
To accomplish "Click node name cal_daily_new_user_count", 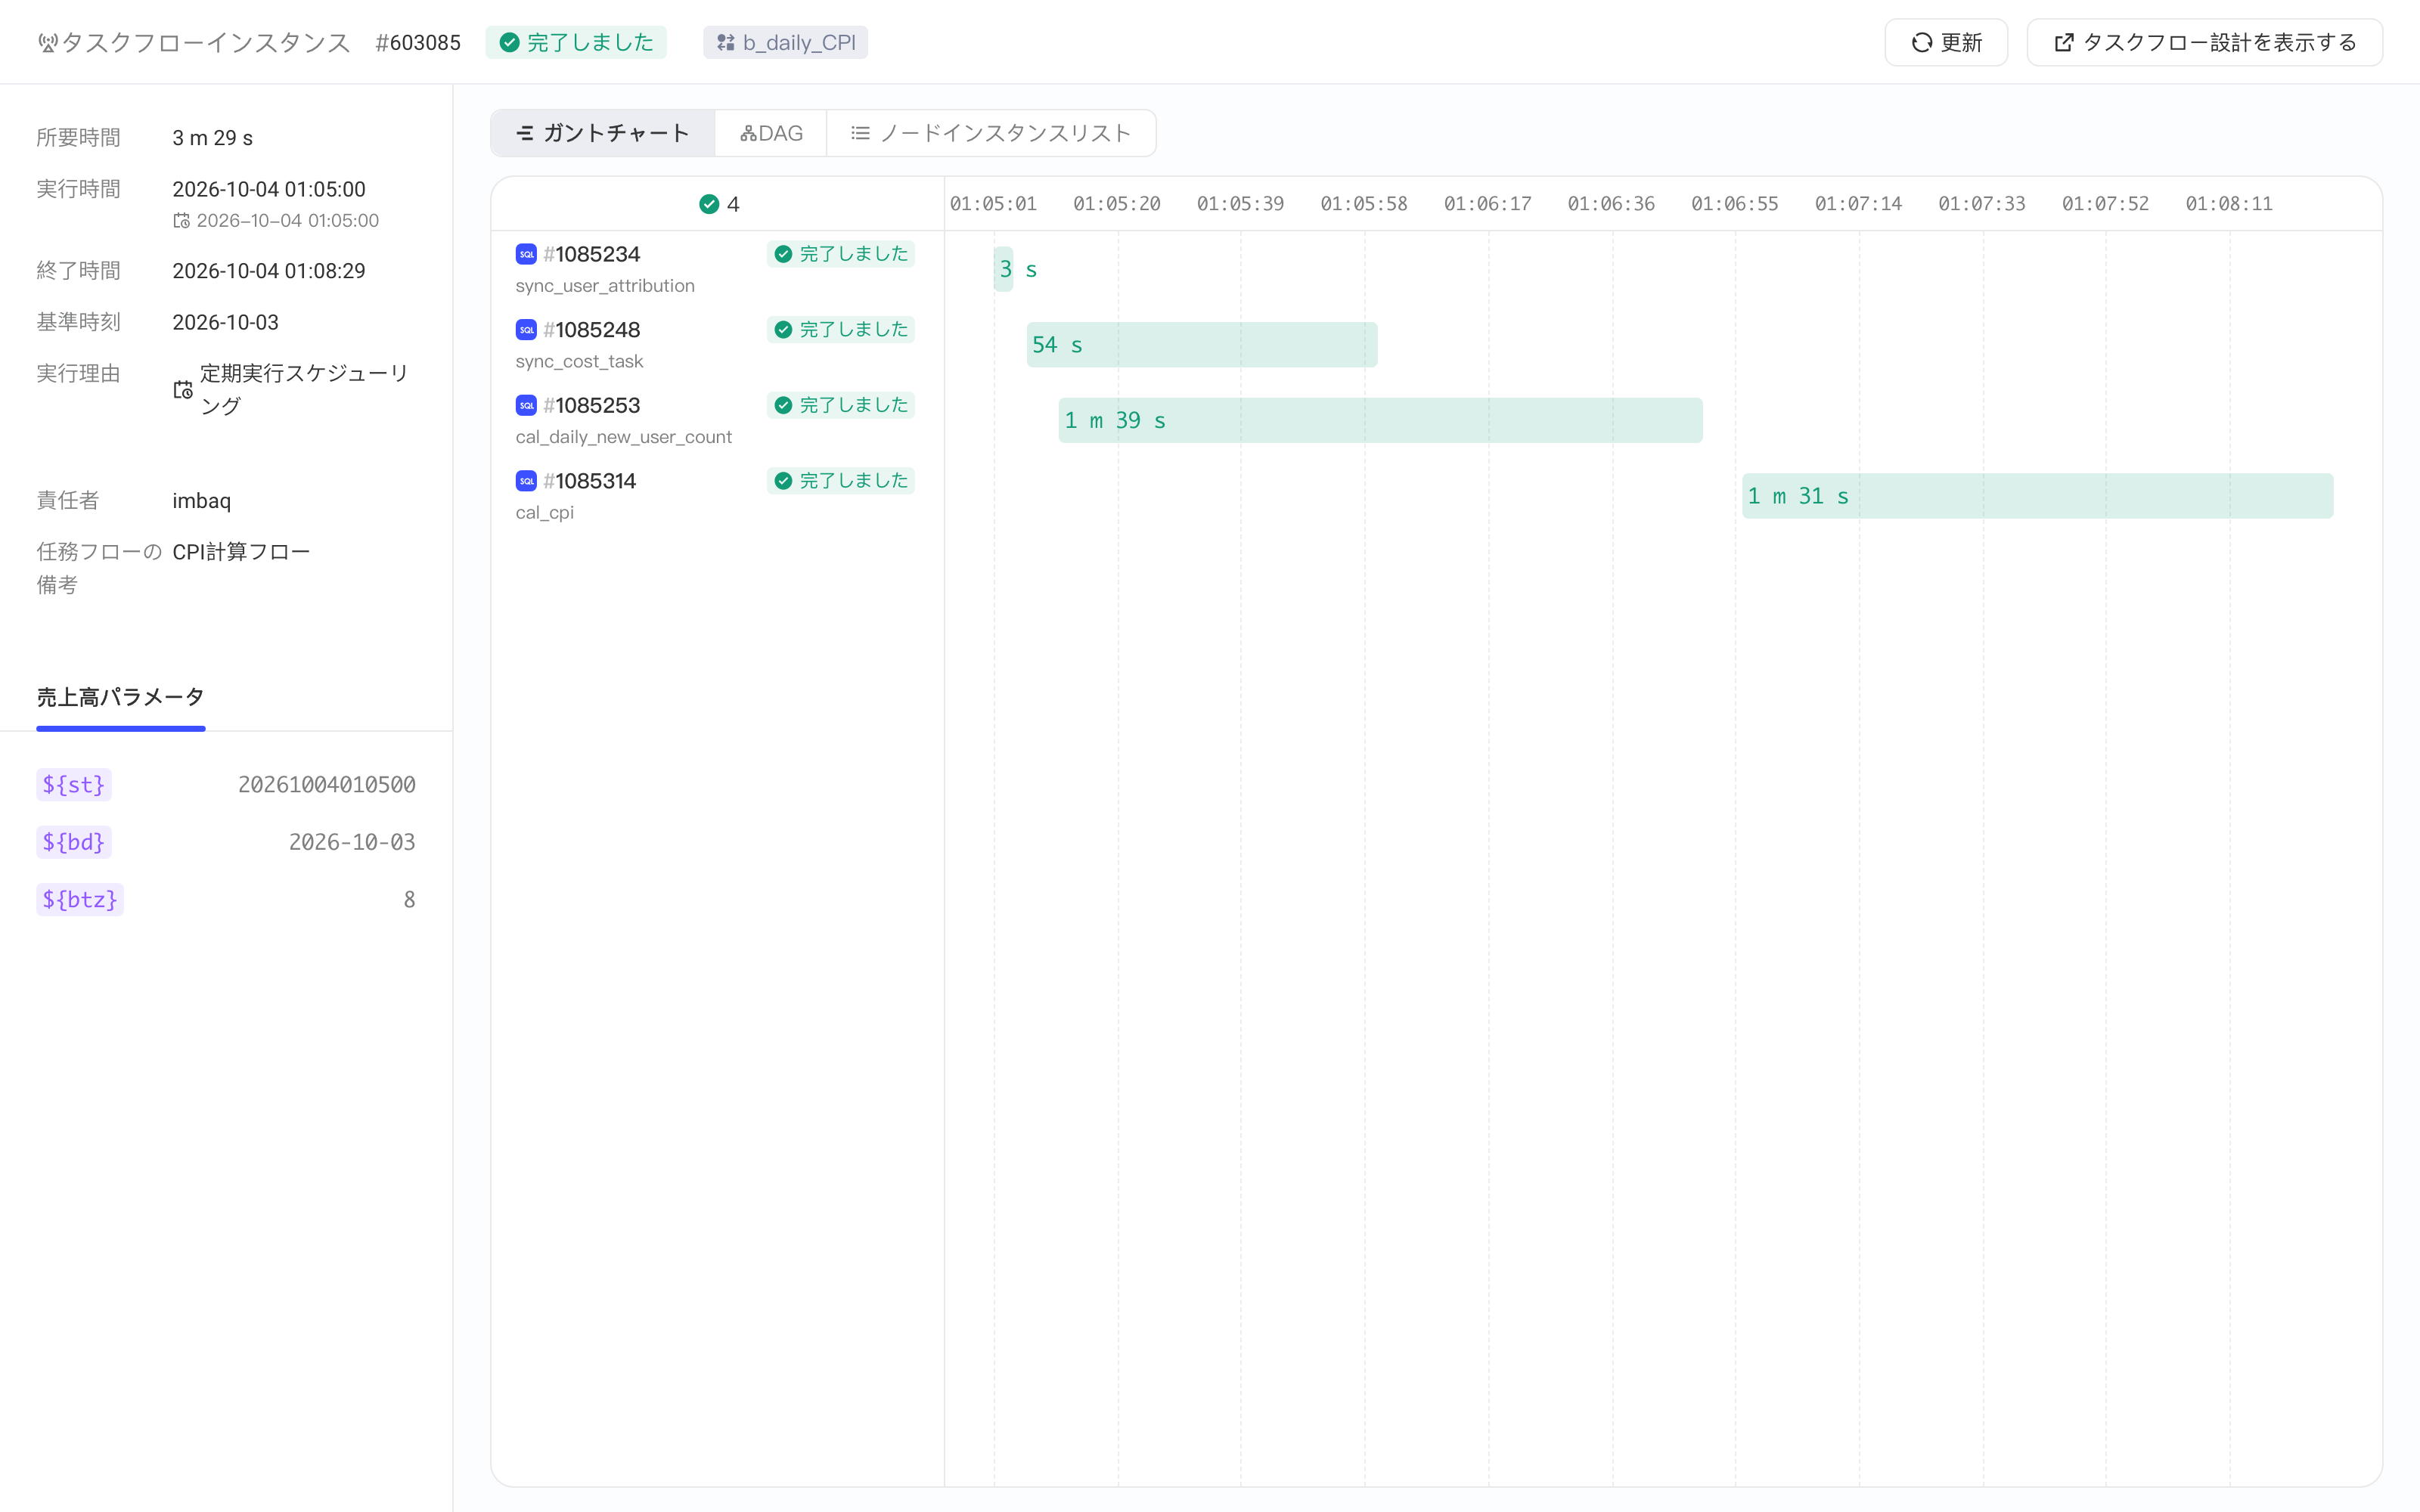I will pos(624,437).
